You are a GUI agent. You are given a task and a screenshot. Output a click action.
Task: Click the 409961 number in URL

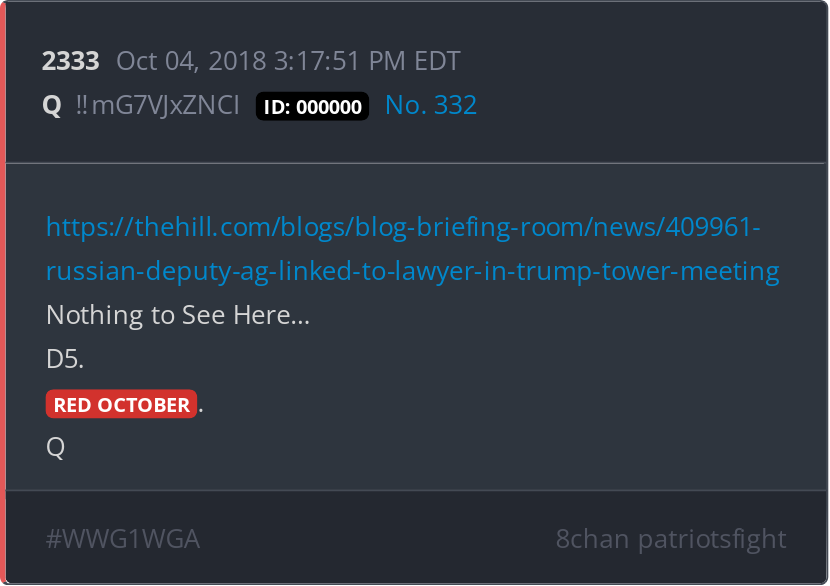(x=710, y=227)
